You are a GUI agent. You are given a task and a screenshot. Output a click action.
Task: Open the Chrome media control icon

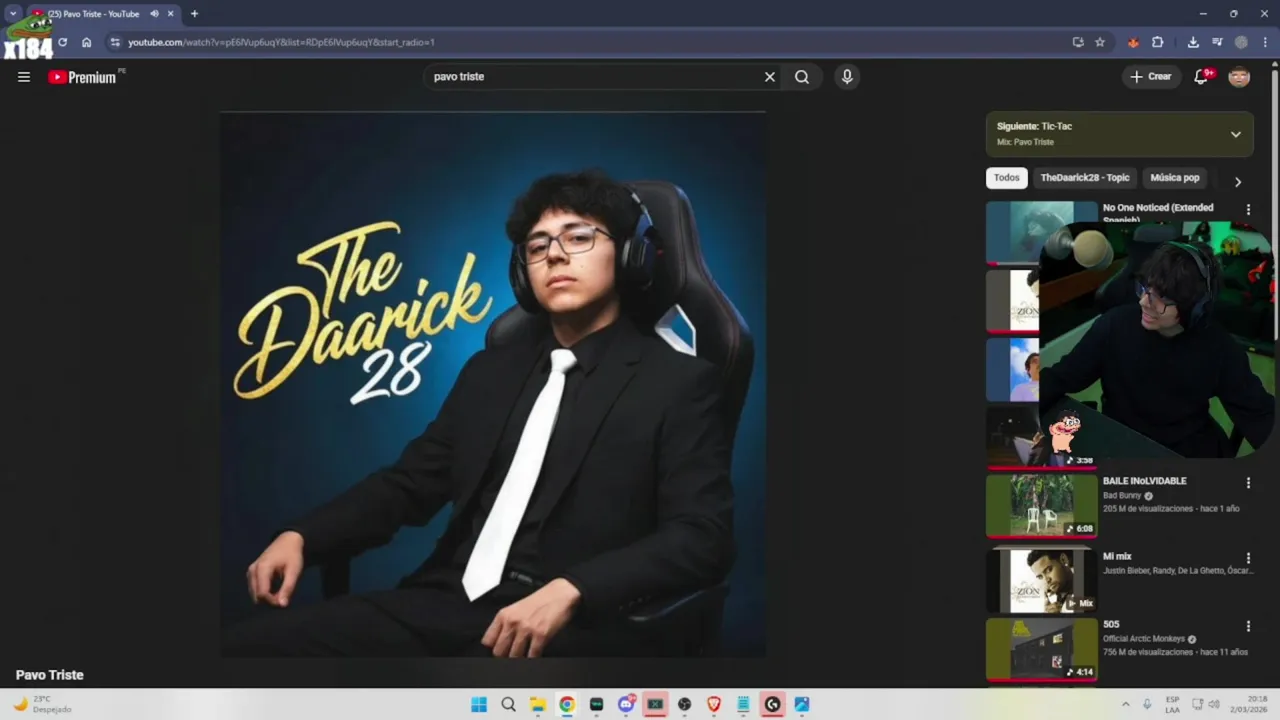(x=1217, y=42)
